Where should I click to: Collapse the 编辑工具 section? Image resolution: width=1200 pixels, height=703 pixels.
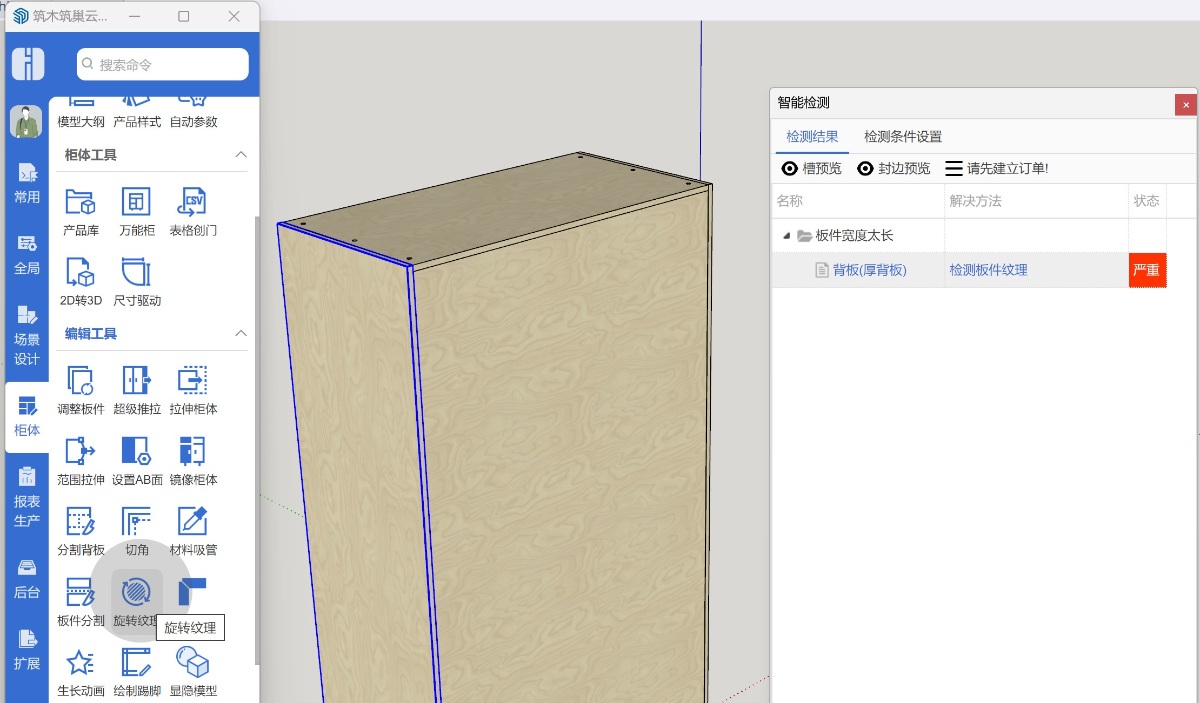pos(241,333)
